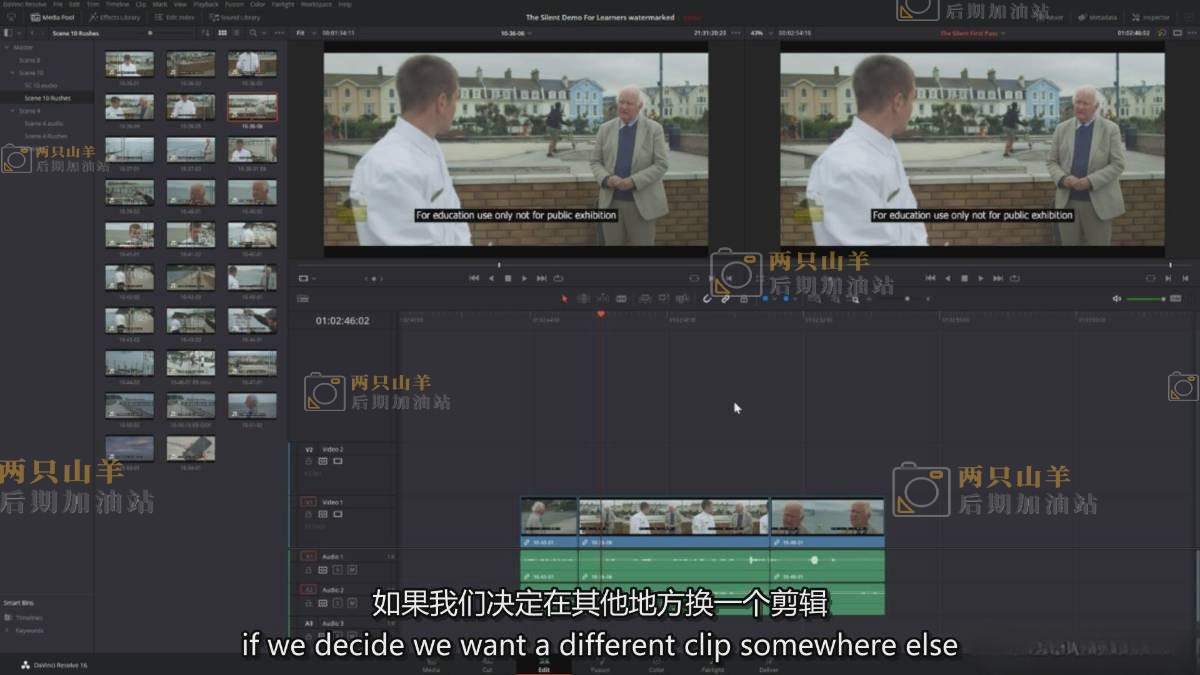
Task: Open the source viewer Fit zoom dropdown
Action: (302, 33)
